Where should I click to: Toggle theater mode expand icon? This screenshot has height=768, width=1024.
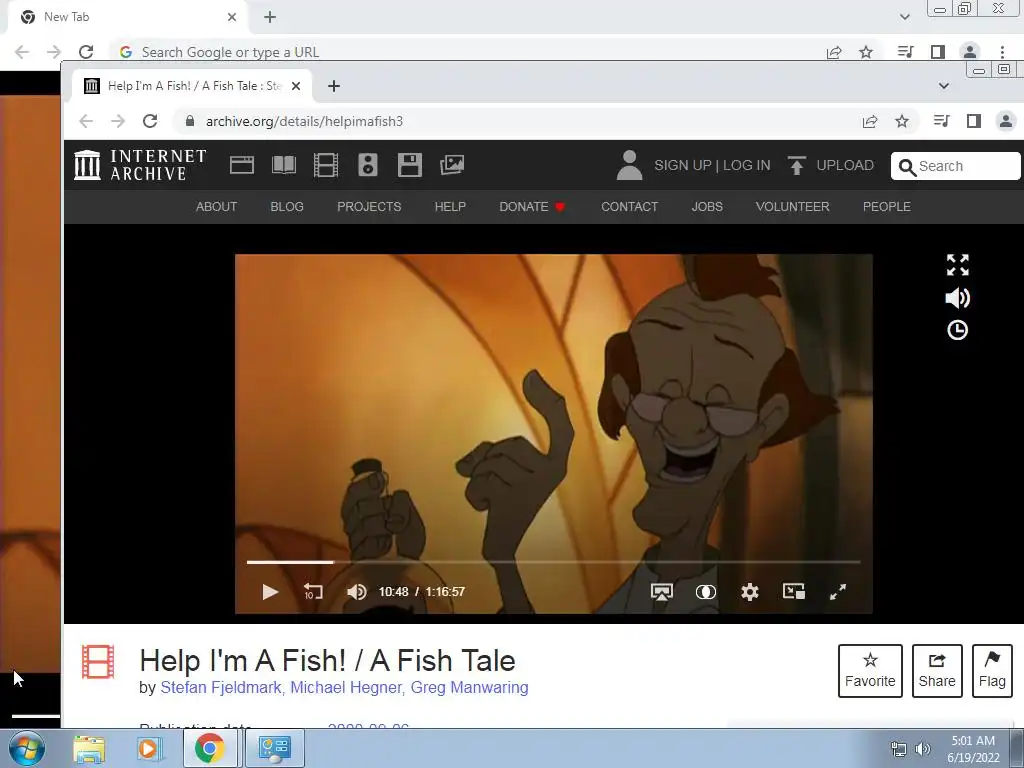957,265
